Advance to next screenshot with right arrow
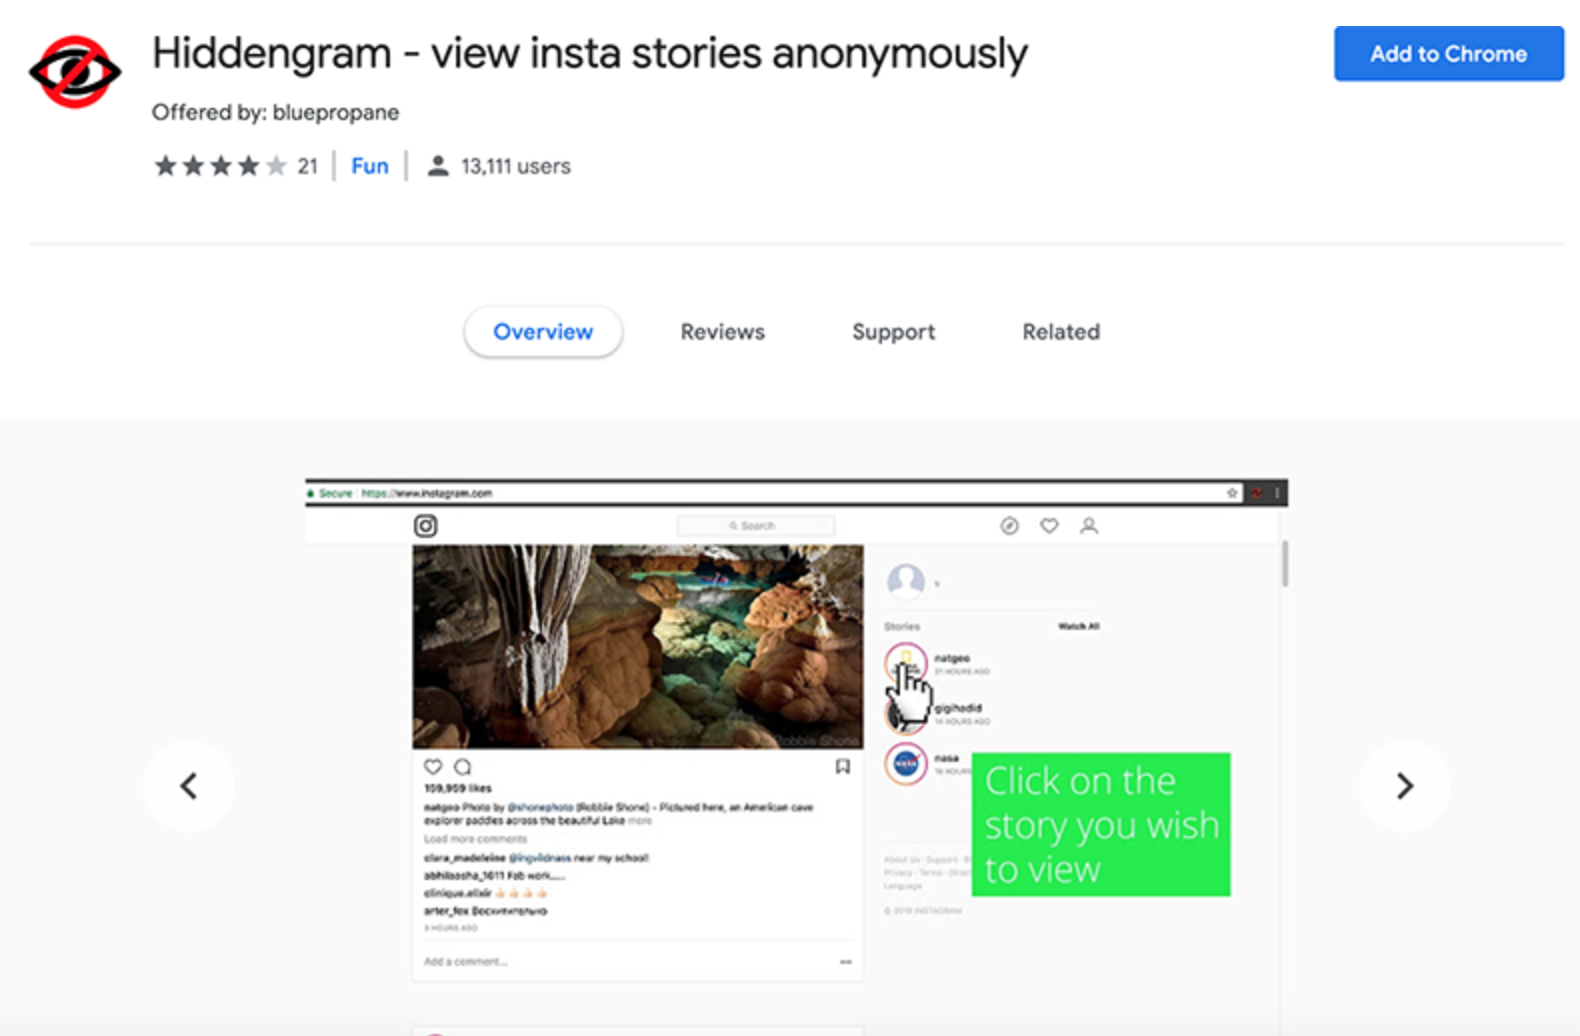 [1404, 786]
